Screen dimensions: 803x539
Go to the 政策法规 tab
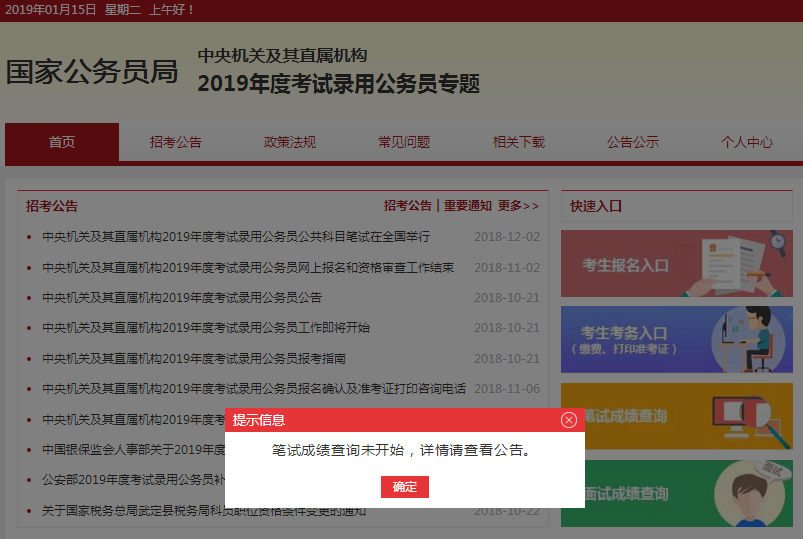[290, 142]
